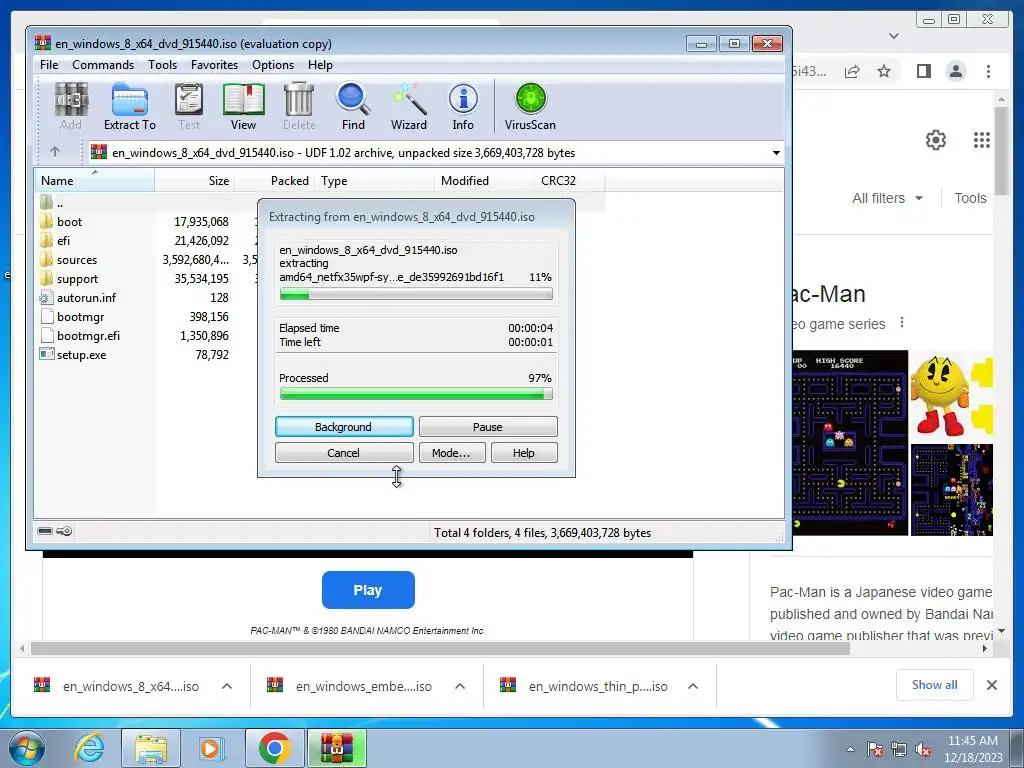Screen dimensions: 1024x768
Task: Bookmark page with the star icon
Action: pos(884,71)
